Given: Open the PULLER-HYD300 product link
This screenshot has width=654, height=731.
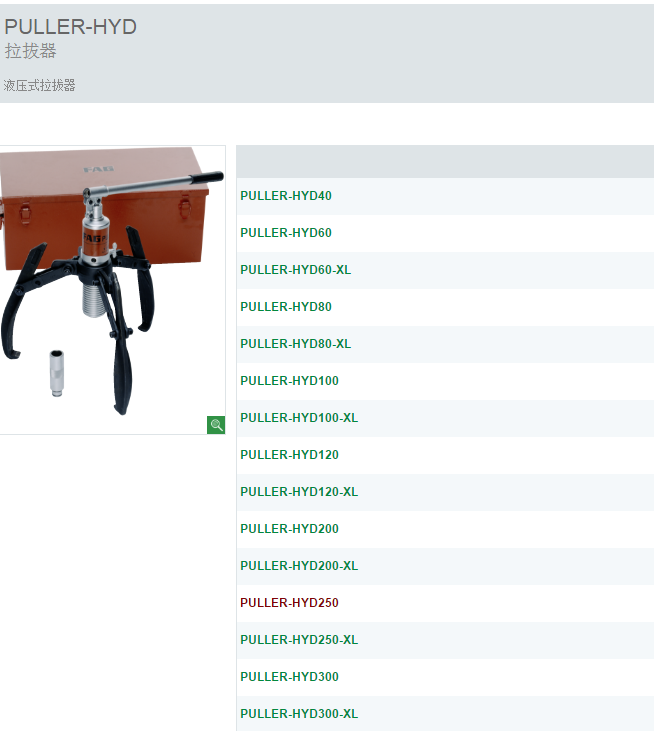Looking at the screenshot, I should [x=289, y=676].
